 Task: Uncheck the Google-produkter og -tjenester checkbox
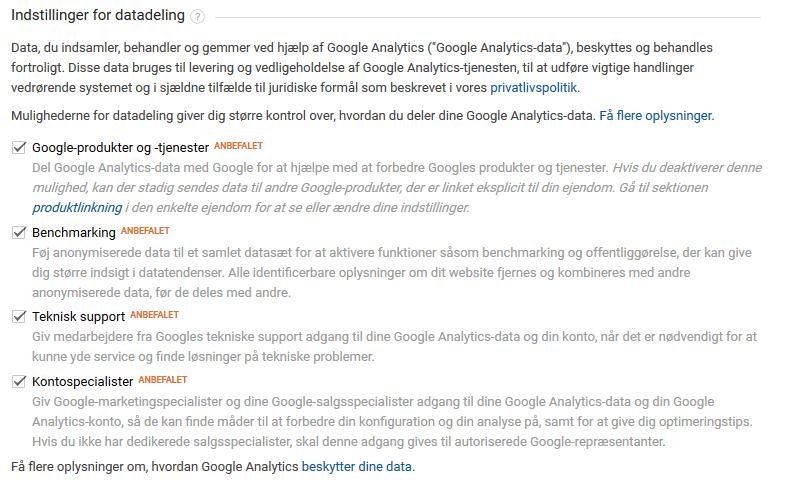19,148
